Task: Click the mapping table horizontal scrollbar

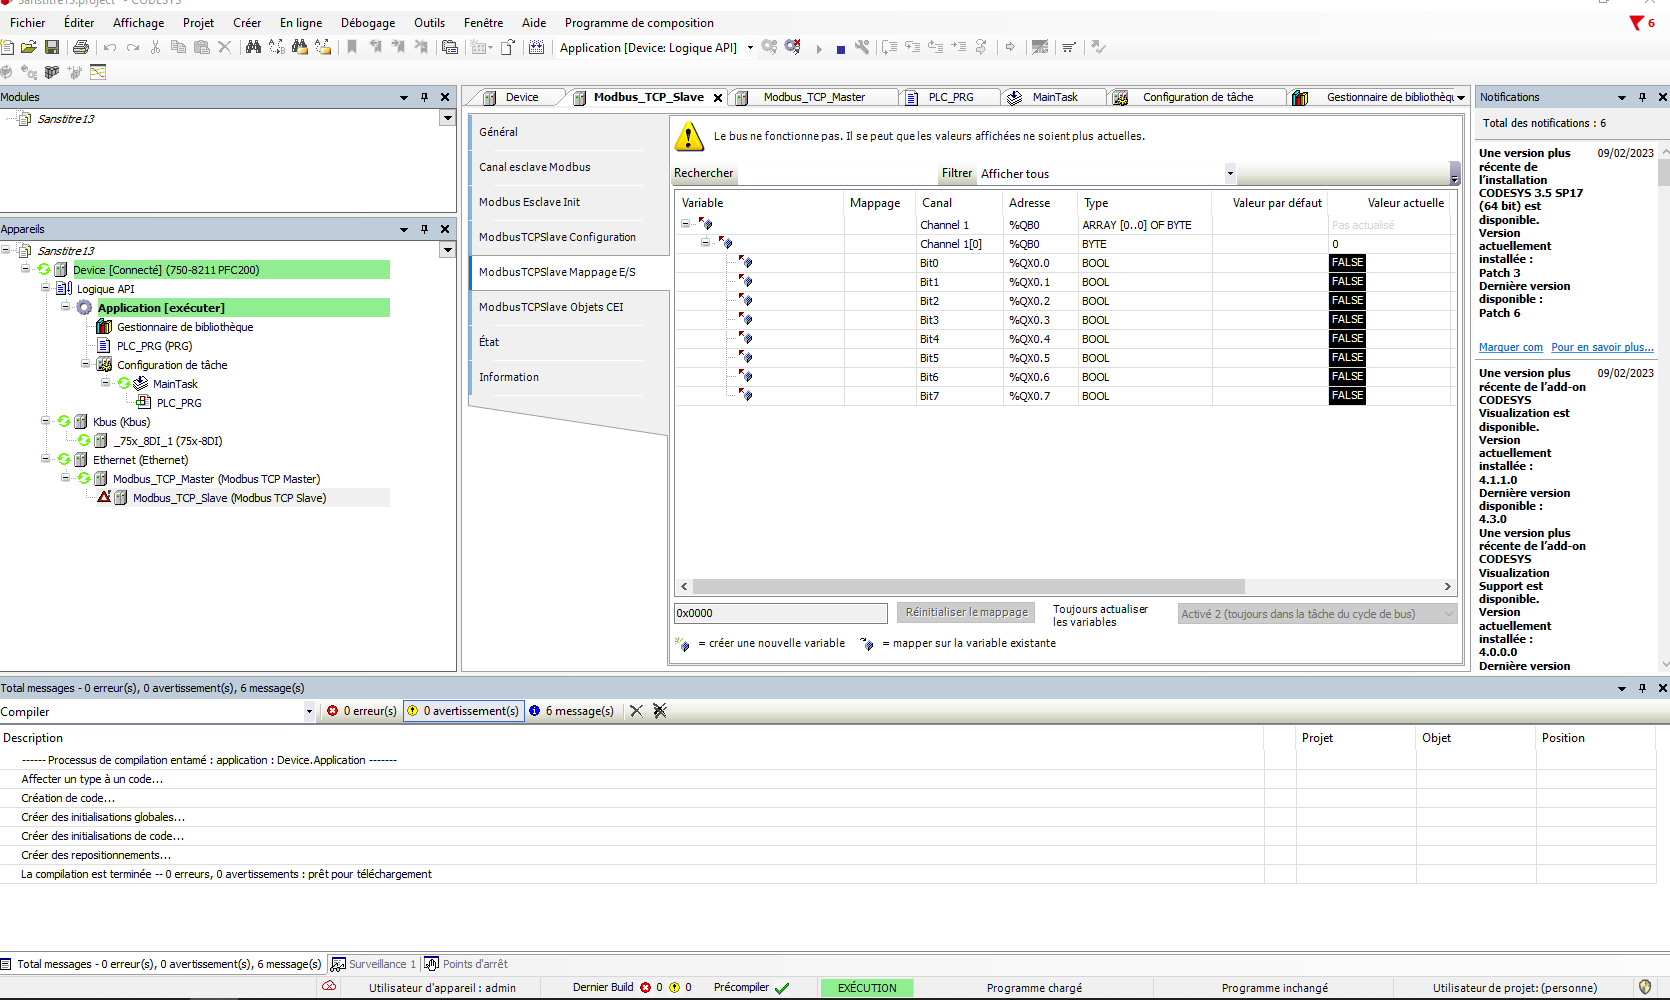Action: click(967, 587)
